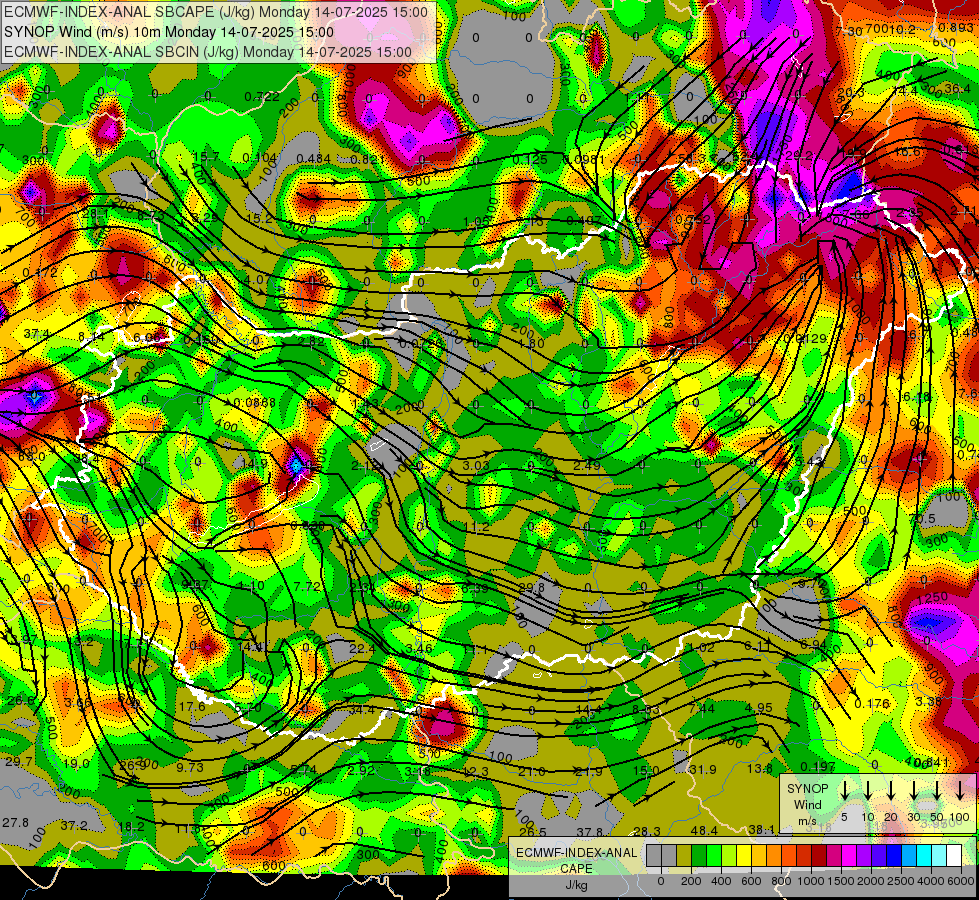Click the 2.92 value on the map
The height and width of the screenshot is (900, 979).
coord(361,770)
